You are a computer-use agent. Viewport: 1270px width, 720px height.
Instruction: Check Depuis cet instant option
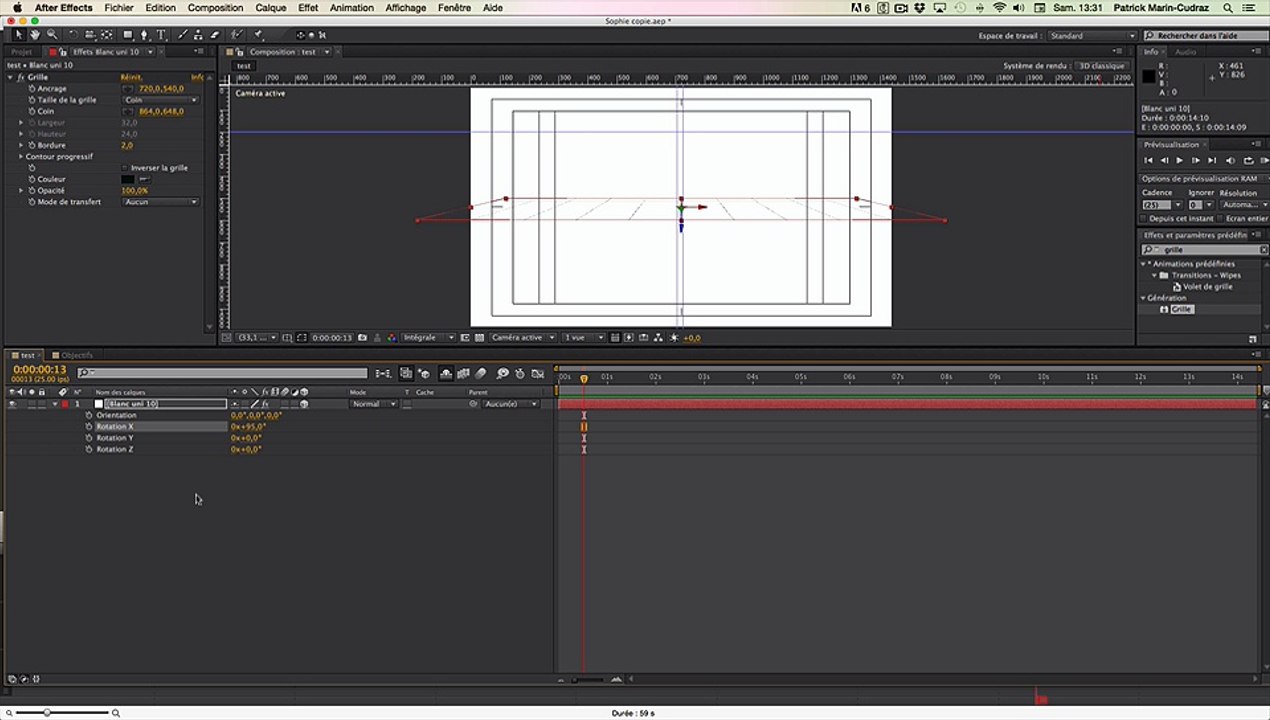pos(1143,219)
